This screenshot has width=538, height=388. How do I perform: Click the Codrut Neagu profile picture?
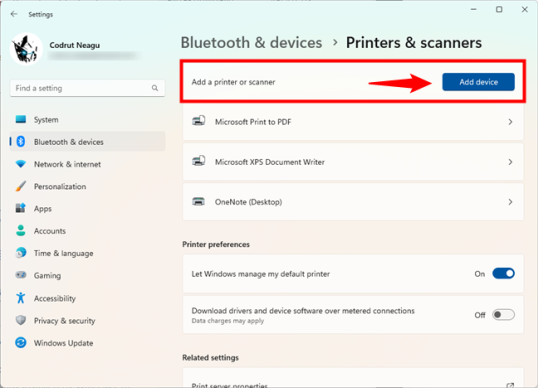26,49
